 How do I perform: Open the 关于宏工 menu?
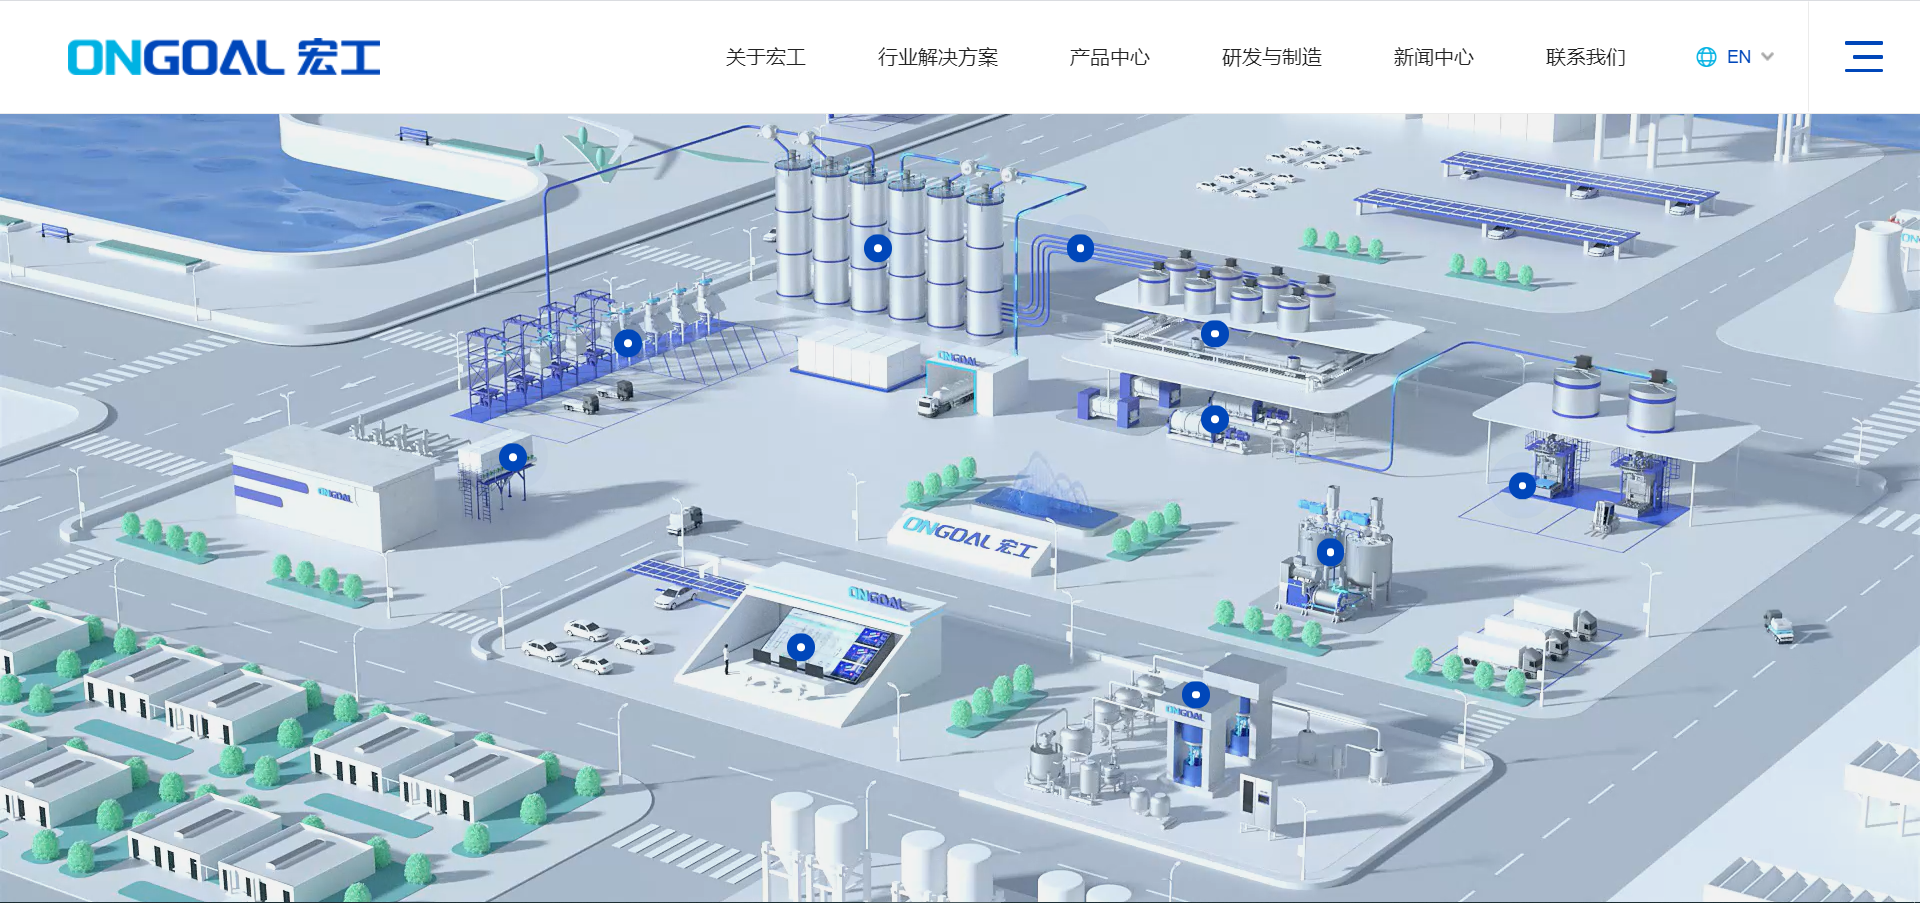click(x=765, y=57)
